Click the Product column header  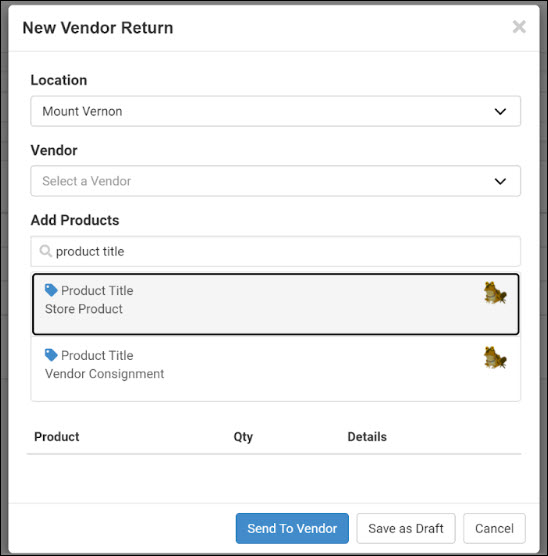point(57,437)
